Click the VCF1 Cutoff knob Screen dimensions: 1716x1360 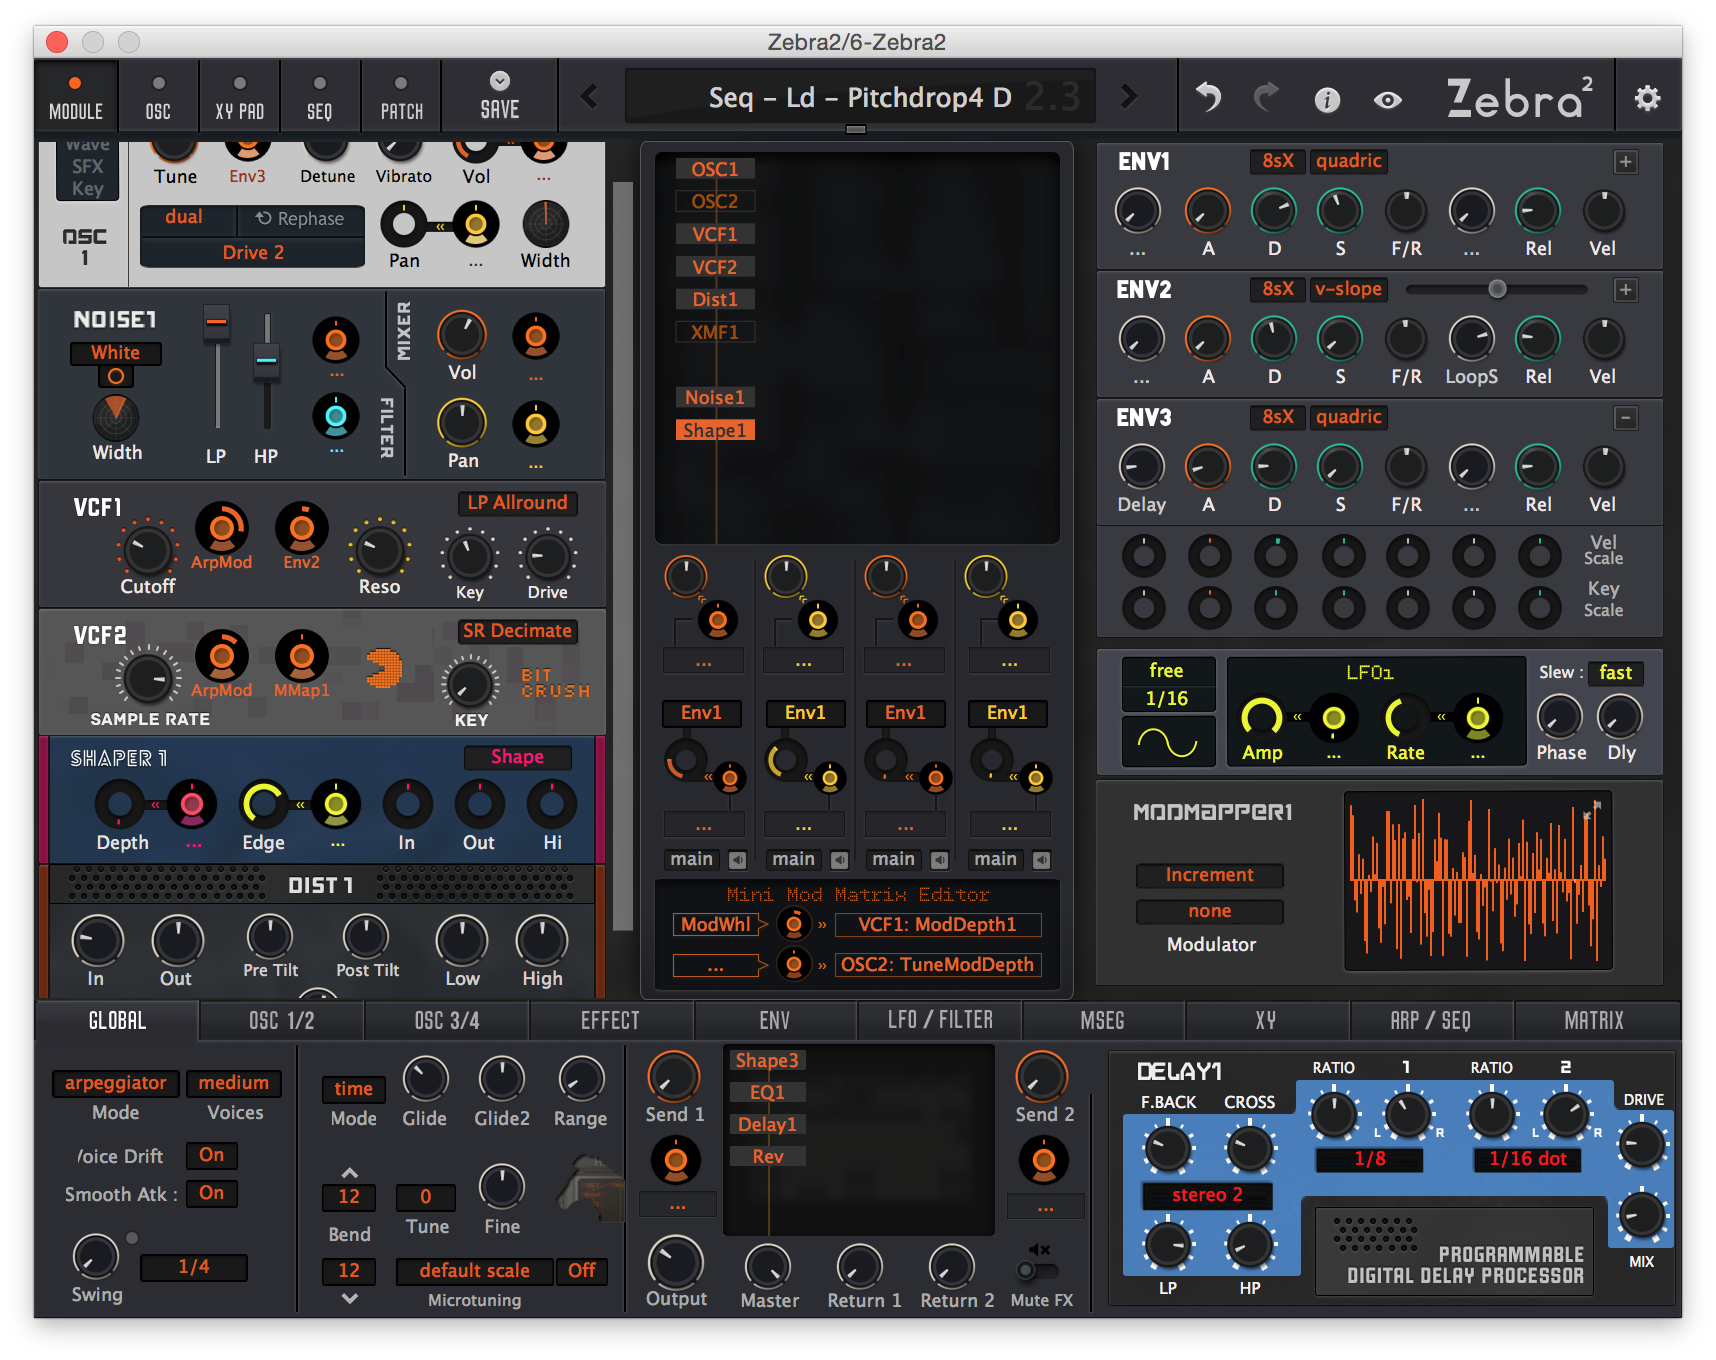point(147,549)
